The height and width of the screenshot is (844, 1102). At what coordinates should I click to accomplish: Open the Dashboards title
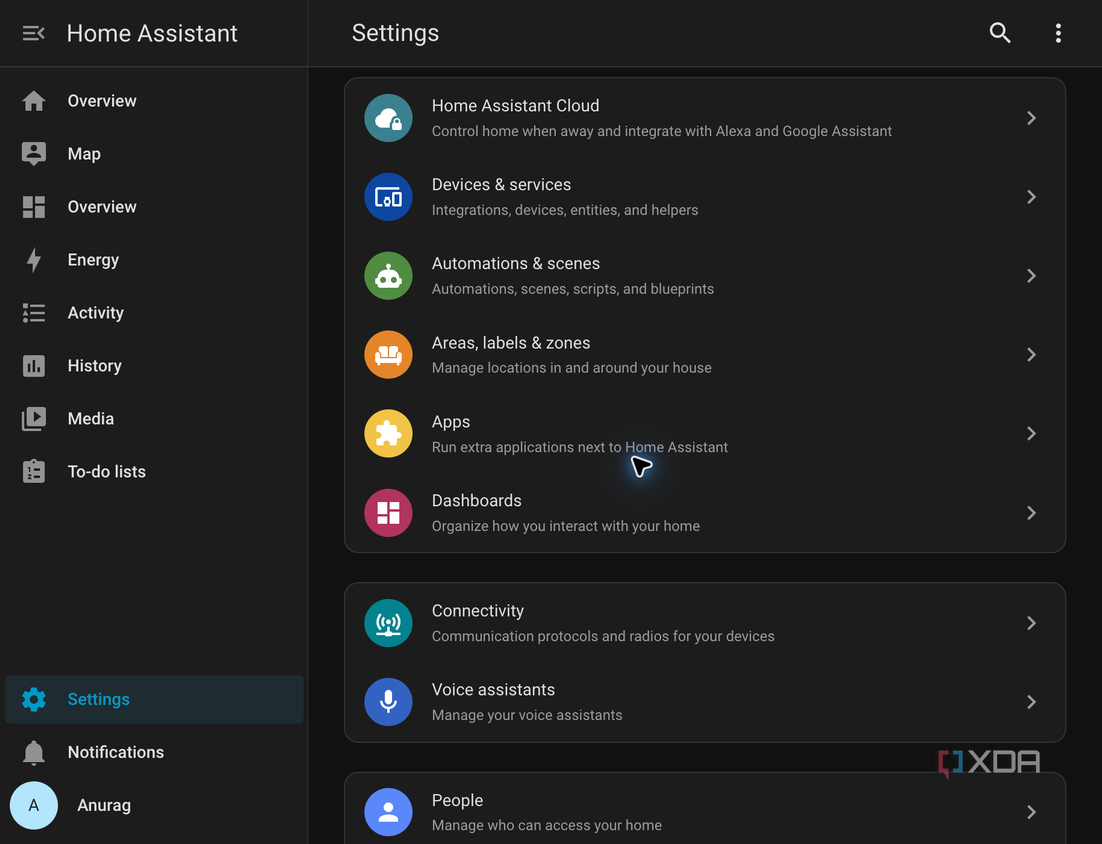pyautogui.click(x=477, y=500)
